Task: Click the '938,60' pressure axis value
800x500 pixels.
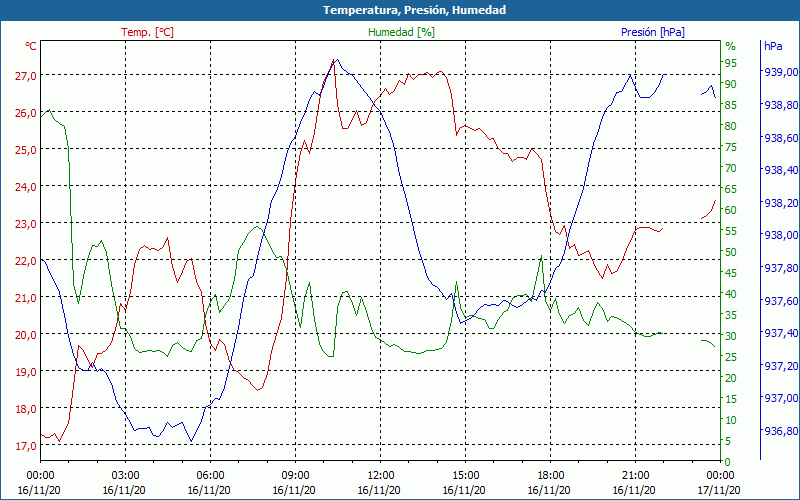Action: (x=780, y=138)
